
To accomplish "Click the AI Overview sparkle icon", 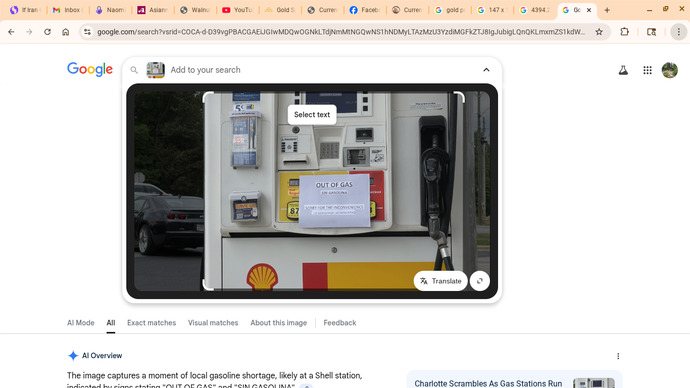I will click(73, 355).
